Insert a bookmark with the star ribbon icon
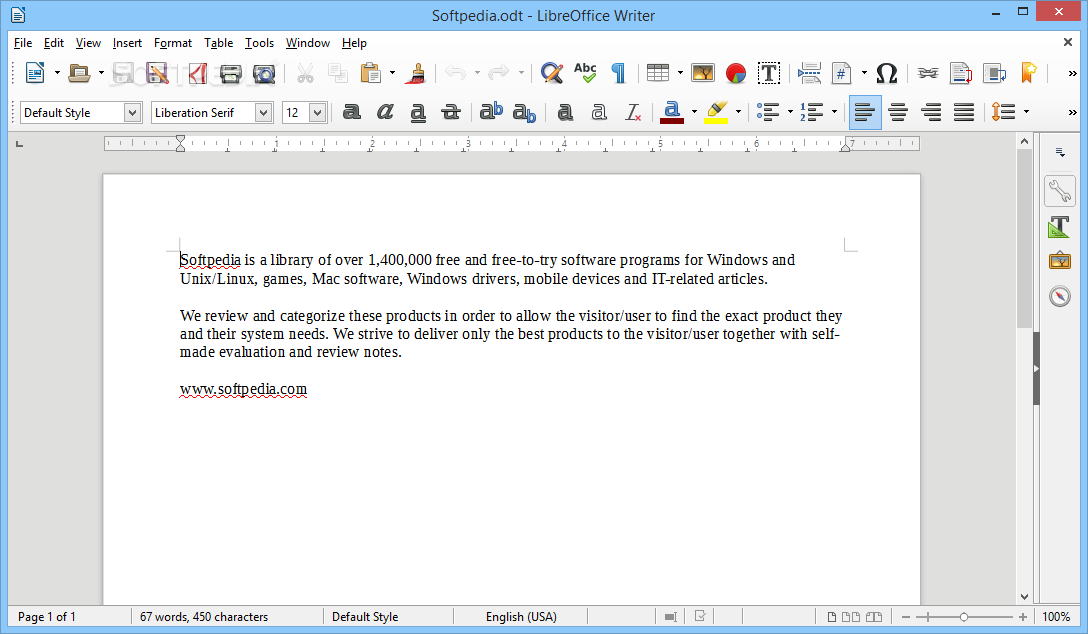Image resolution: width=1088 pixels, height=634 pixels. (1028, 73)
